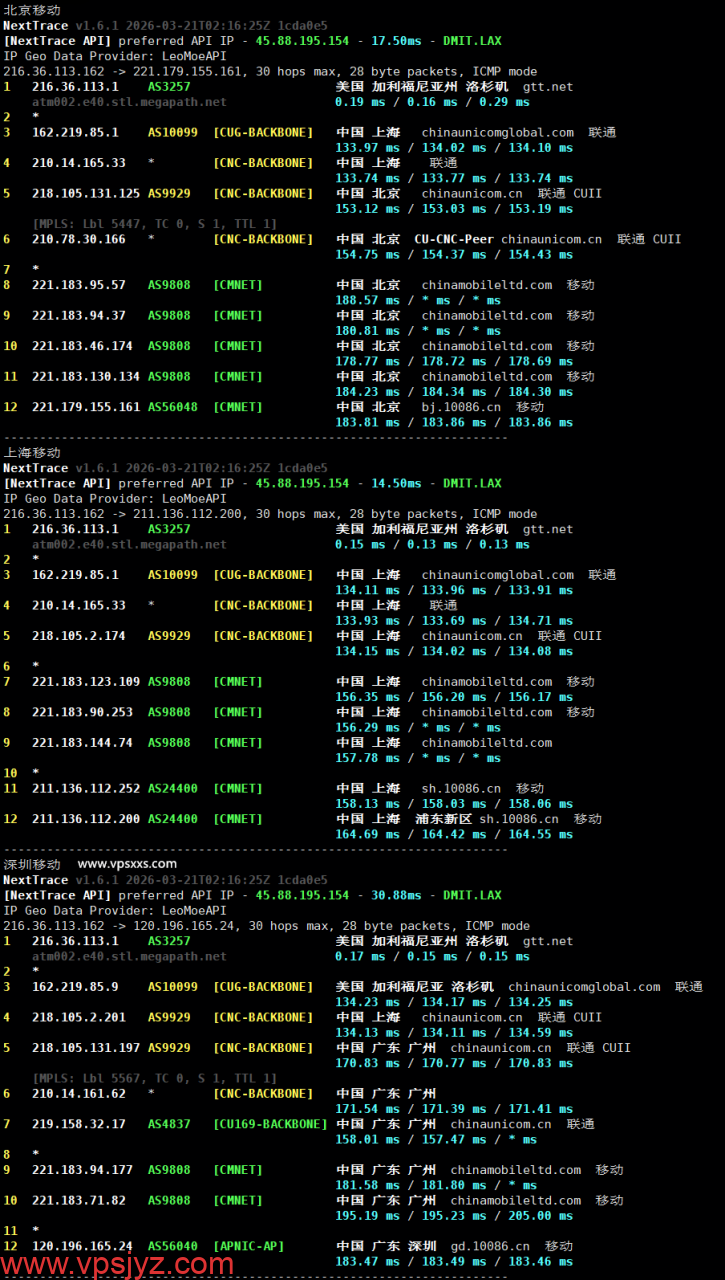The image size is (725, 1280).
Task: Click IP address 219.158.32.17
Action: (79, 1124)
